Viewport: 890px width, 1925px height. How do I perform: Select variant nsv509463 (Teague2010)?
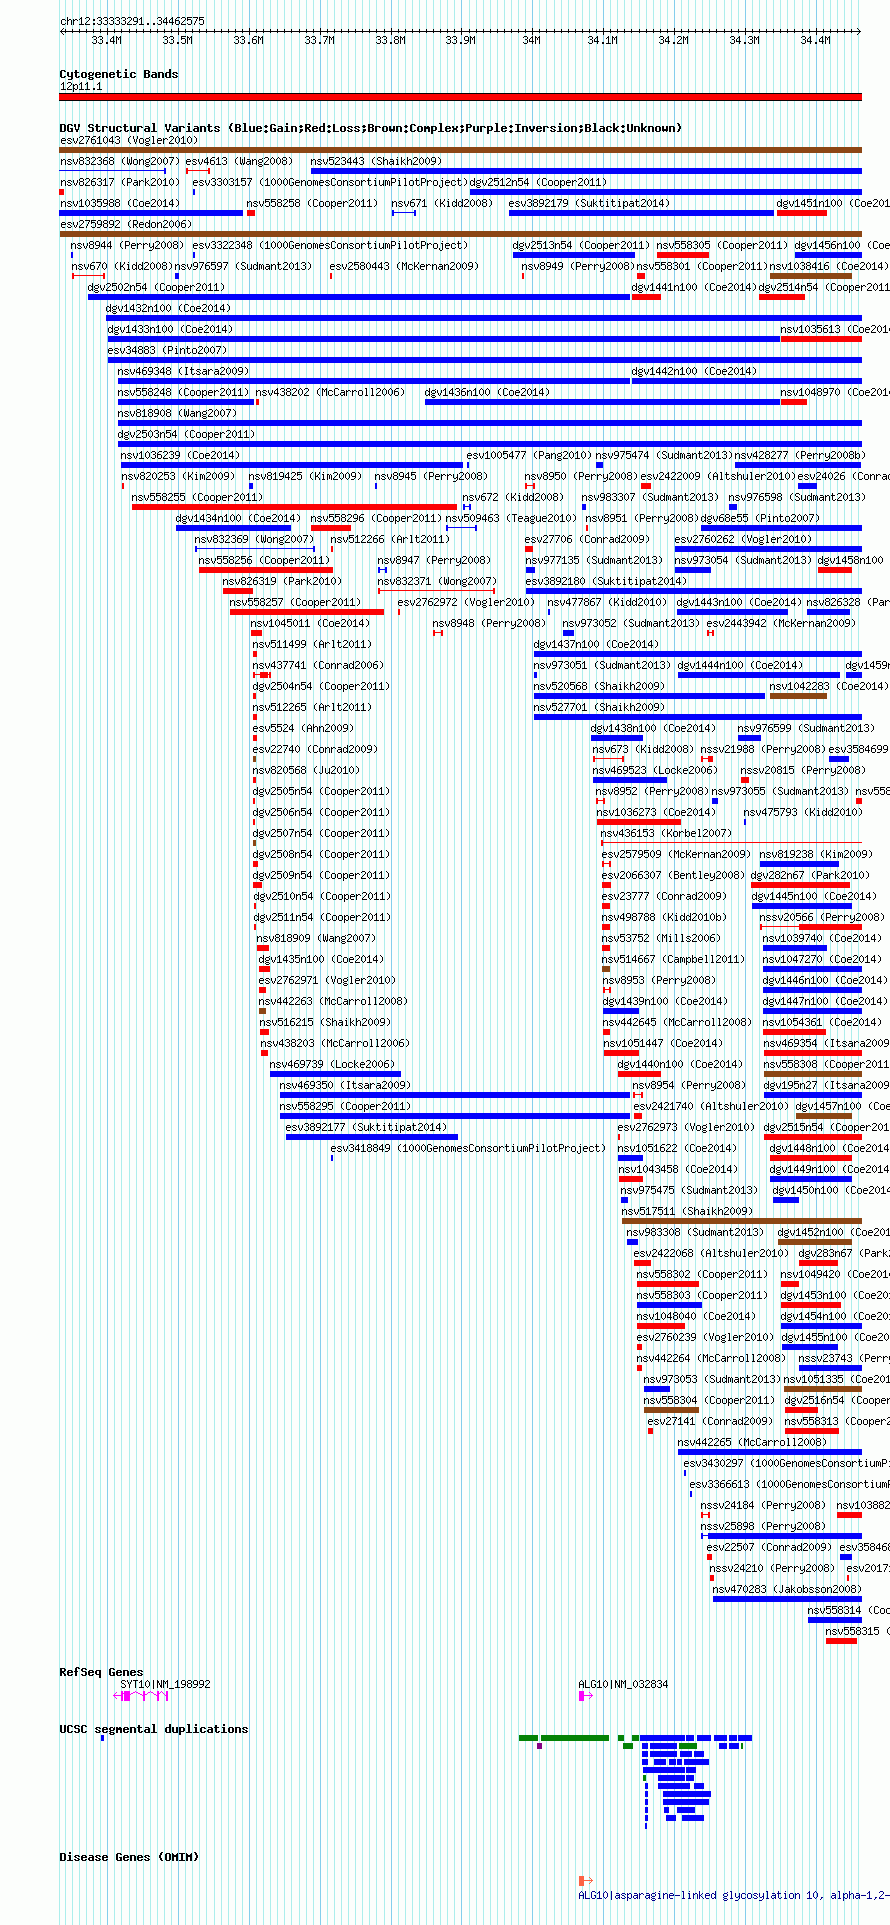click(461, 528)
